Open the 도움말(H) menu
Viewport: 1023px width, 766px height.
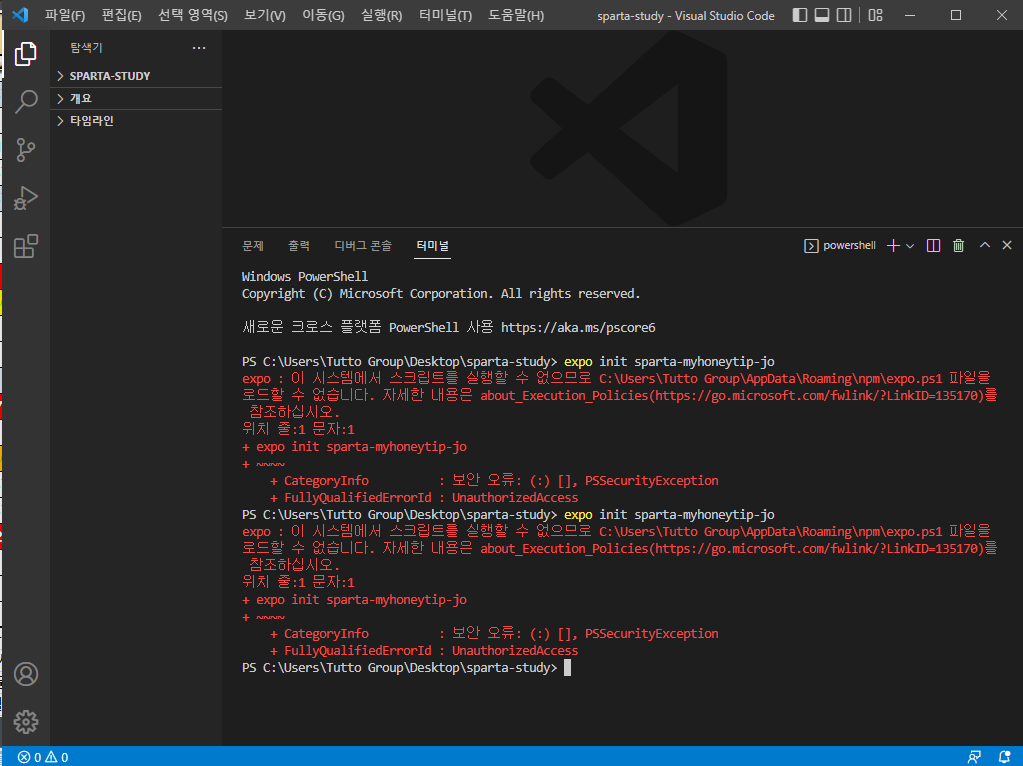pos(515,15)
